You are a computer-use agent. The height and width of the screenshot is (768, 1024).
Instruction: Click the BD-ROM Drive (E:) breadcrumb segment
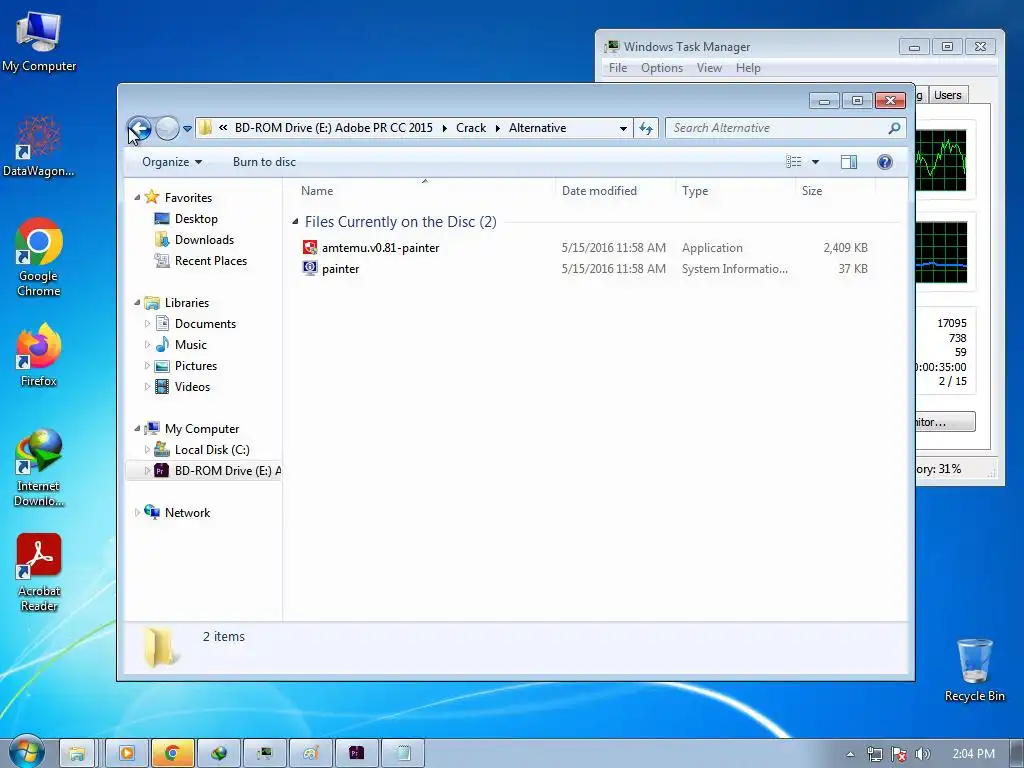[334, 128]
